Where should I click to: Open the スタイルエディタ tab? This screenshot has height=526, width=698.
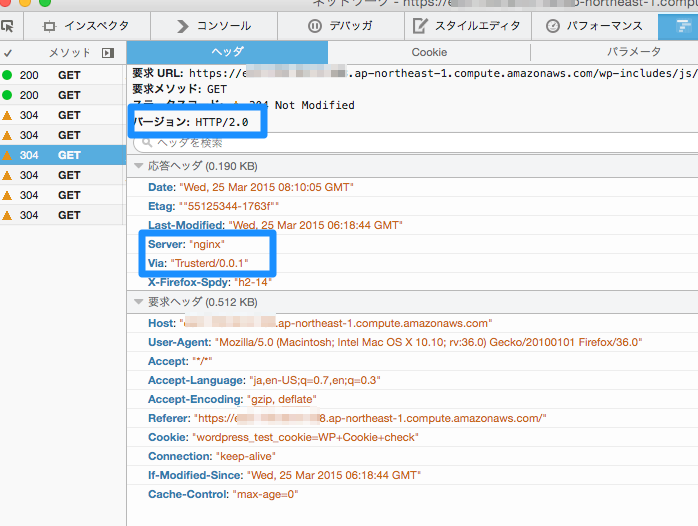point(467,26)
